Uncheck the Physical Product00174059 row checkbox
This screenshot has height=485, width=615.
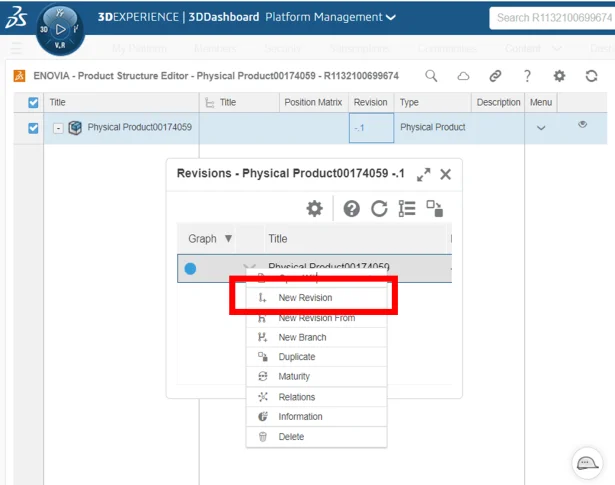pos(33,128)
